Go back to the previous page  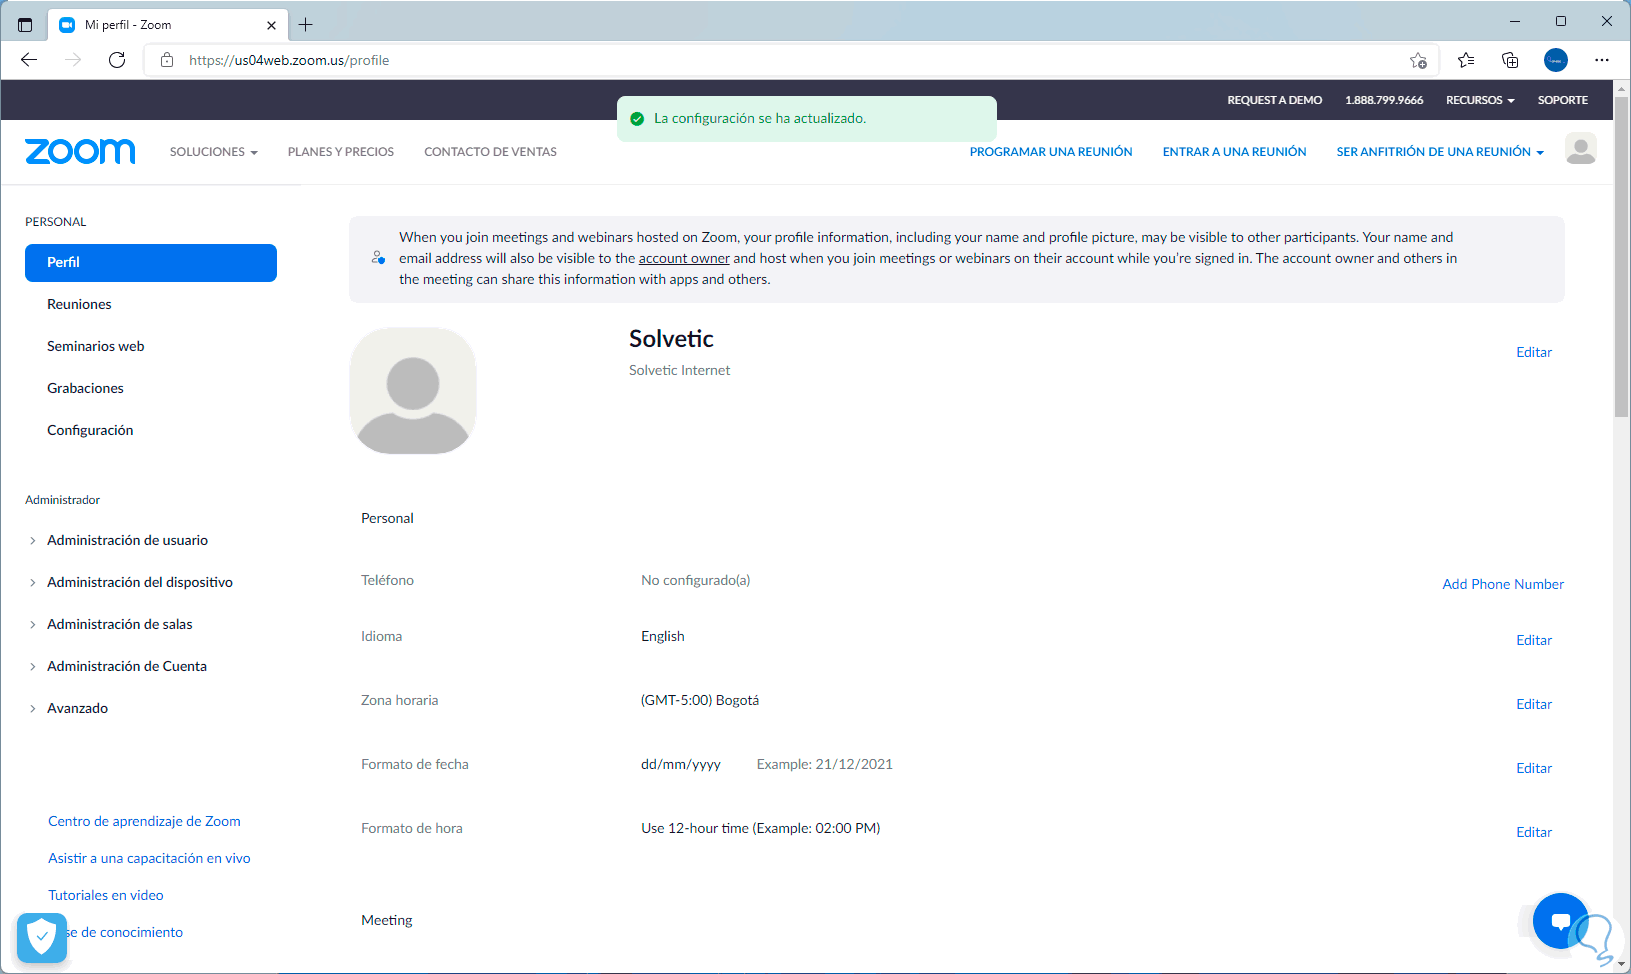point(29,60)
